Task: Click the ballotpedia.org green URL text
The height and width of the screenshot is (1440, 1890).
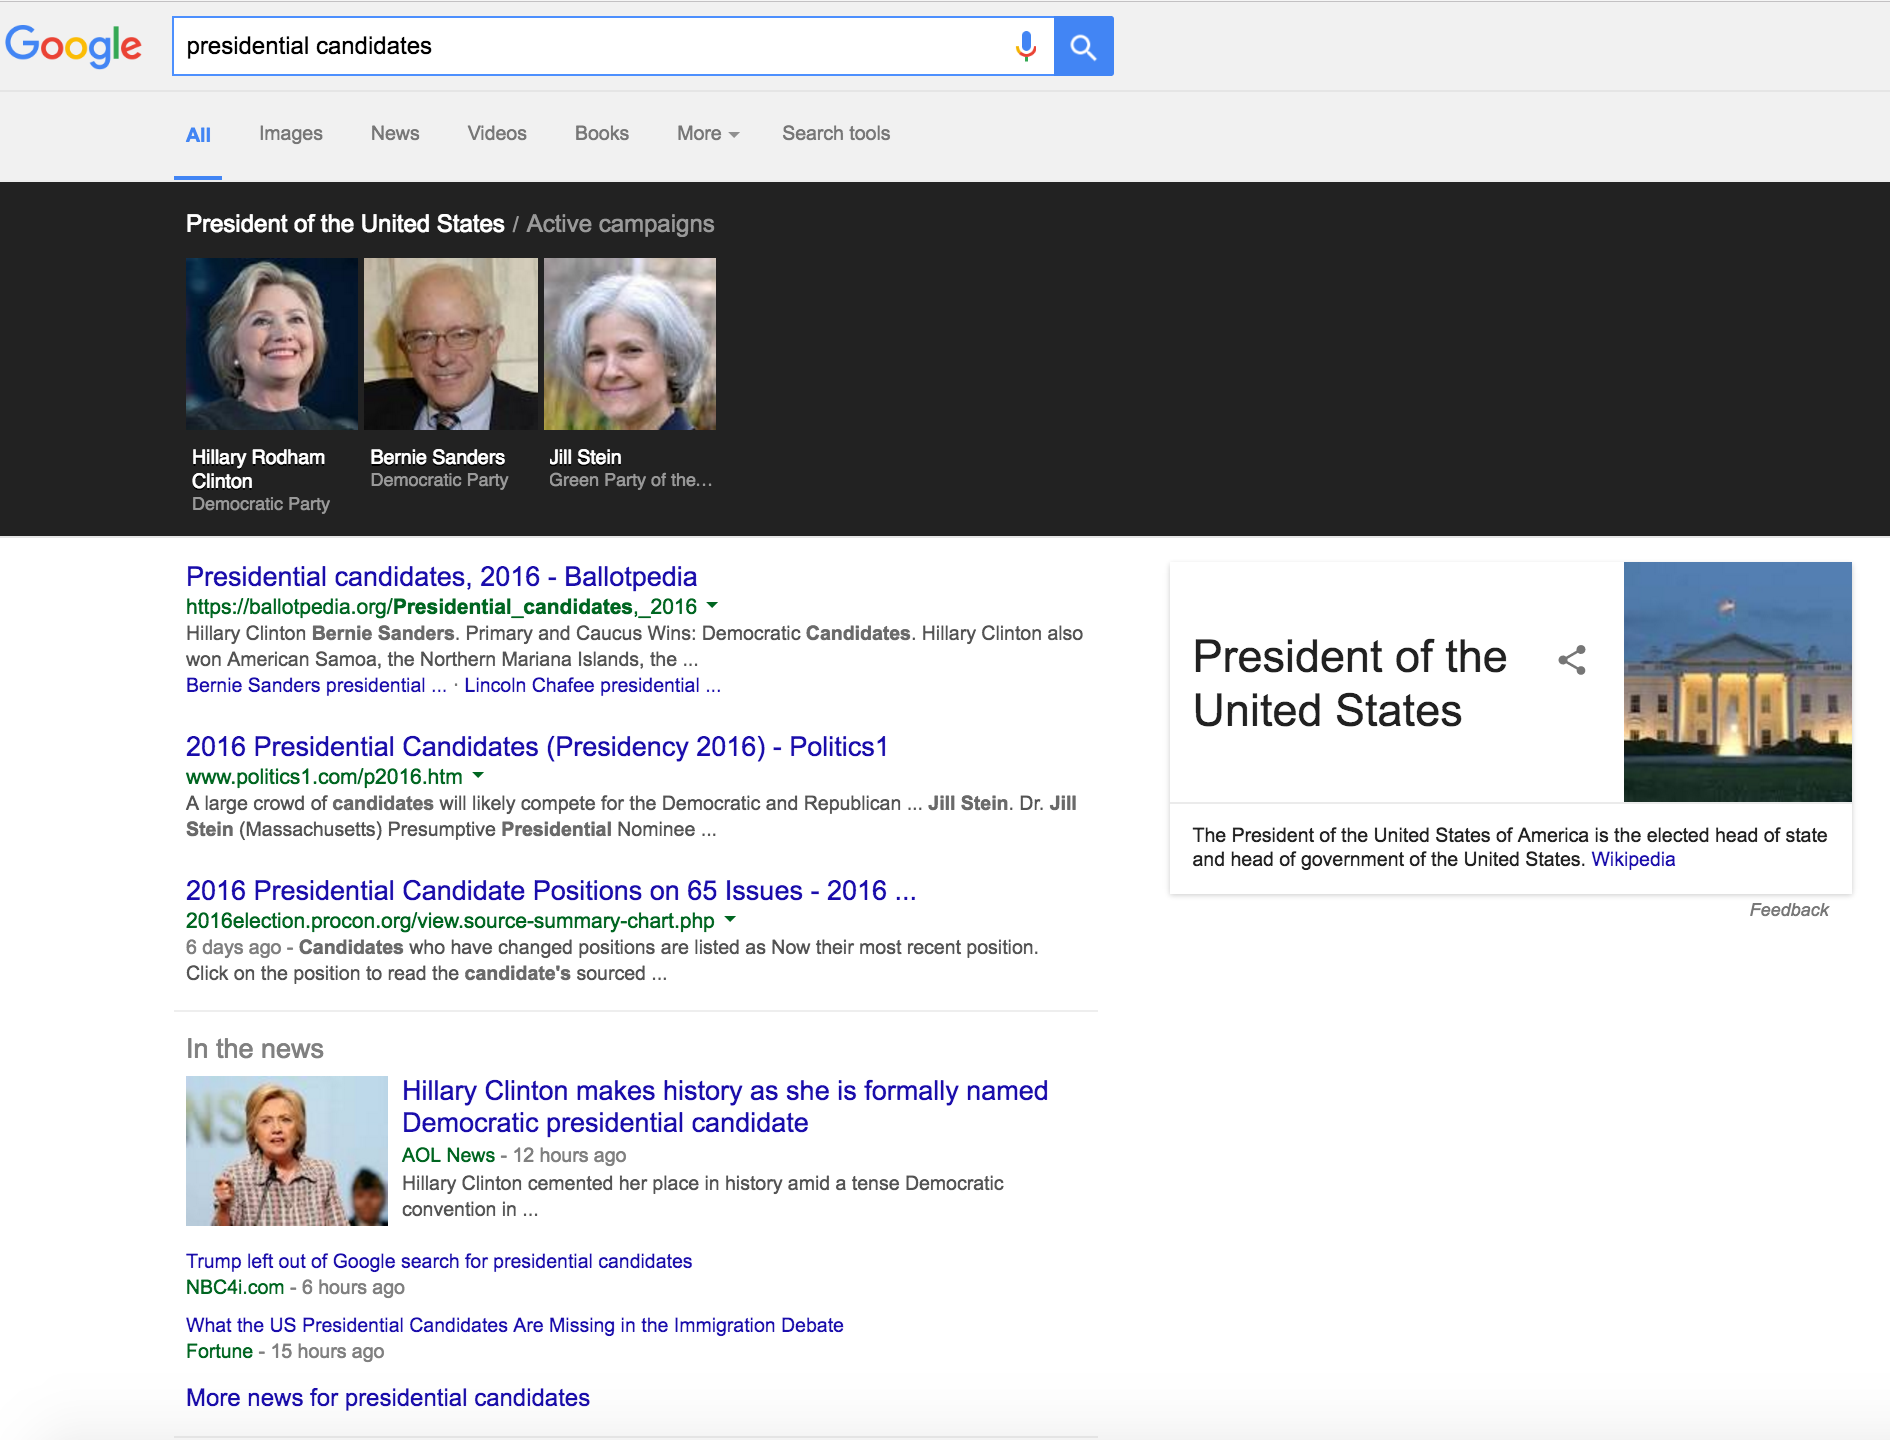Action: 441,607
